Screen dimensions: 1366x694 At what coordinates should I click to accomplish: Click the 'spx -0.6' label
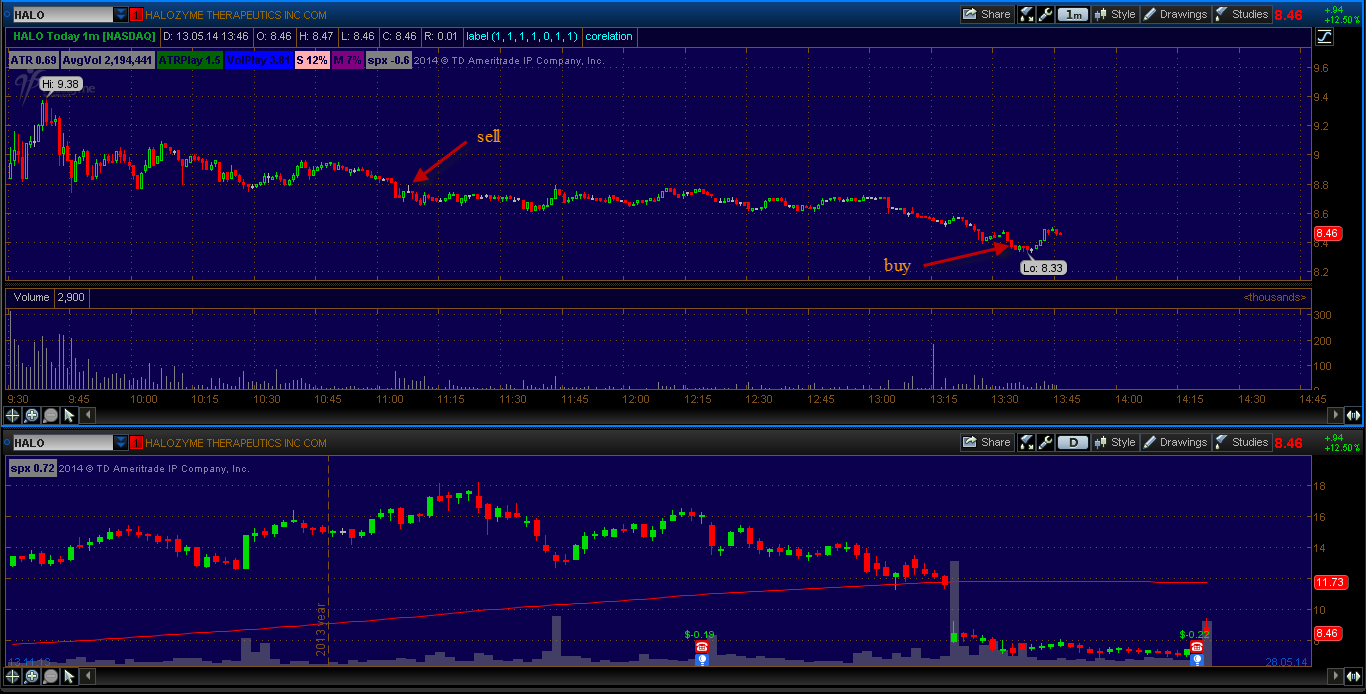389,60
